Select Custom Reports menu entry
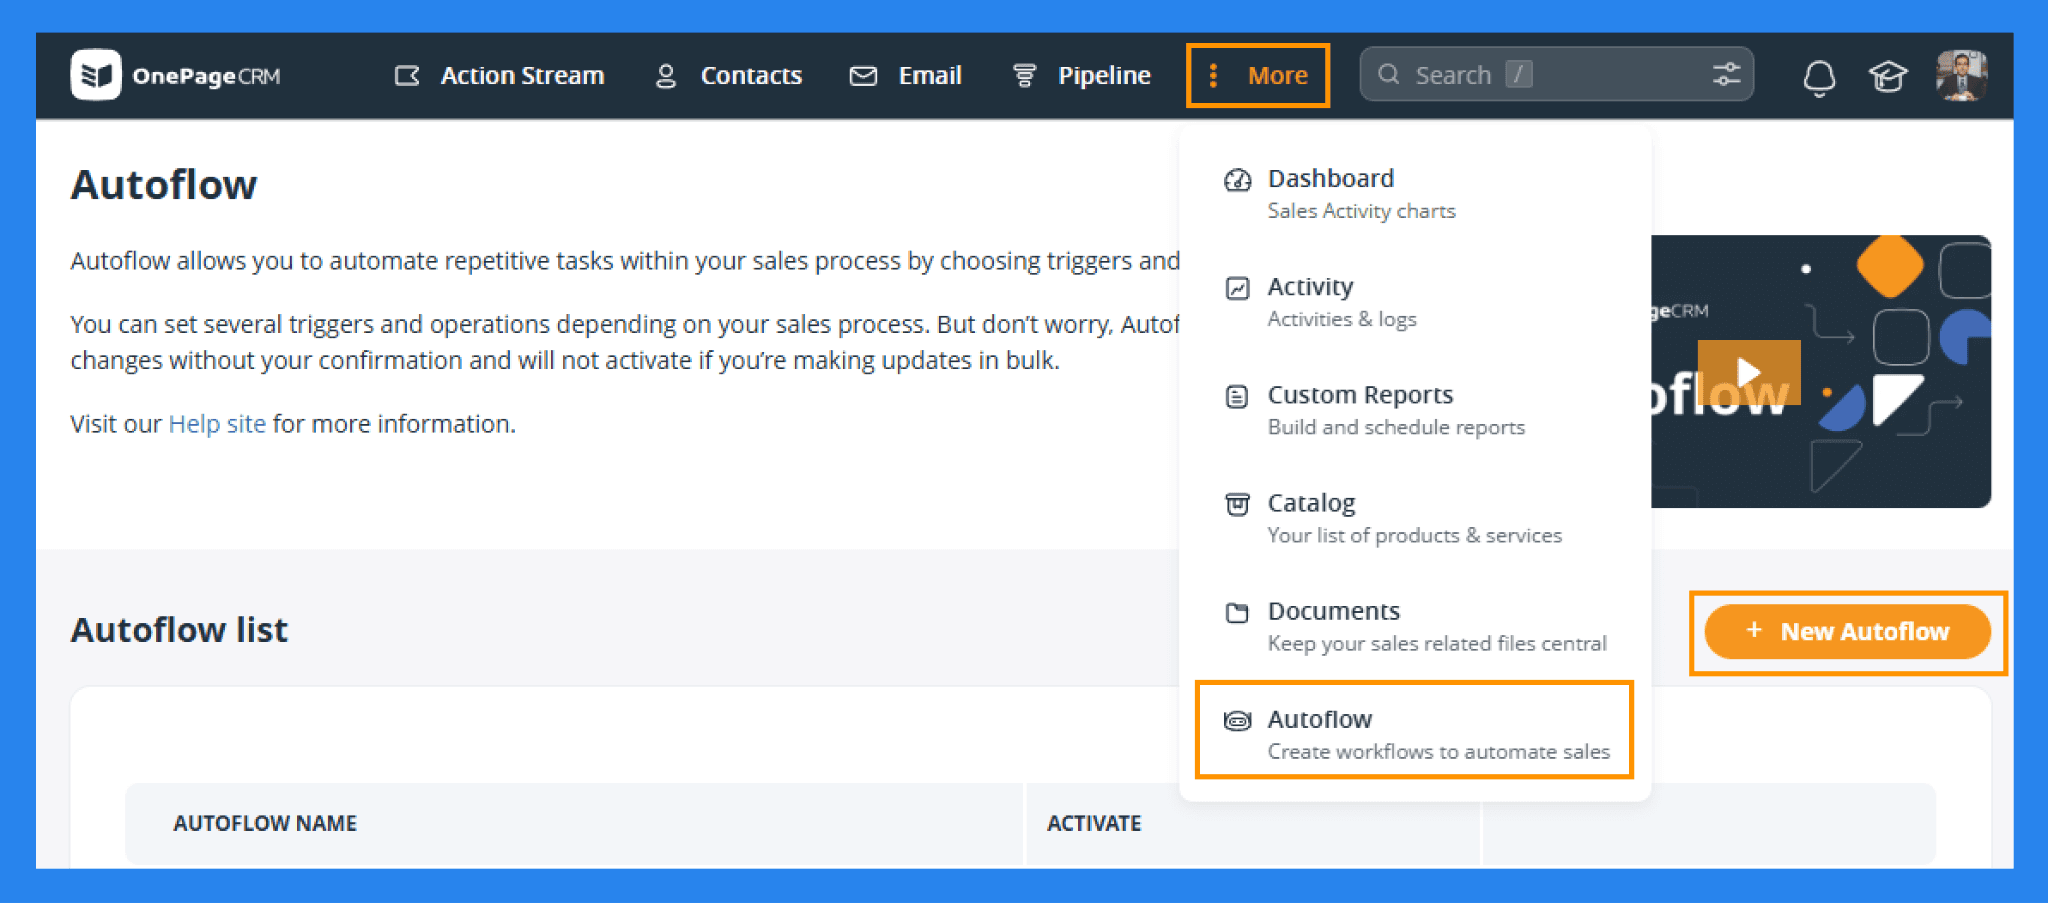Viewport: 2048px width, 903px height. pos(1415,410)
